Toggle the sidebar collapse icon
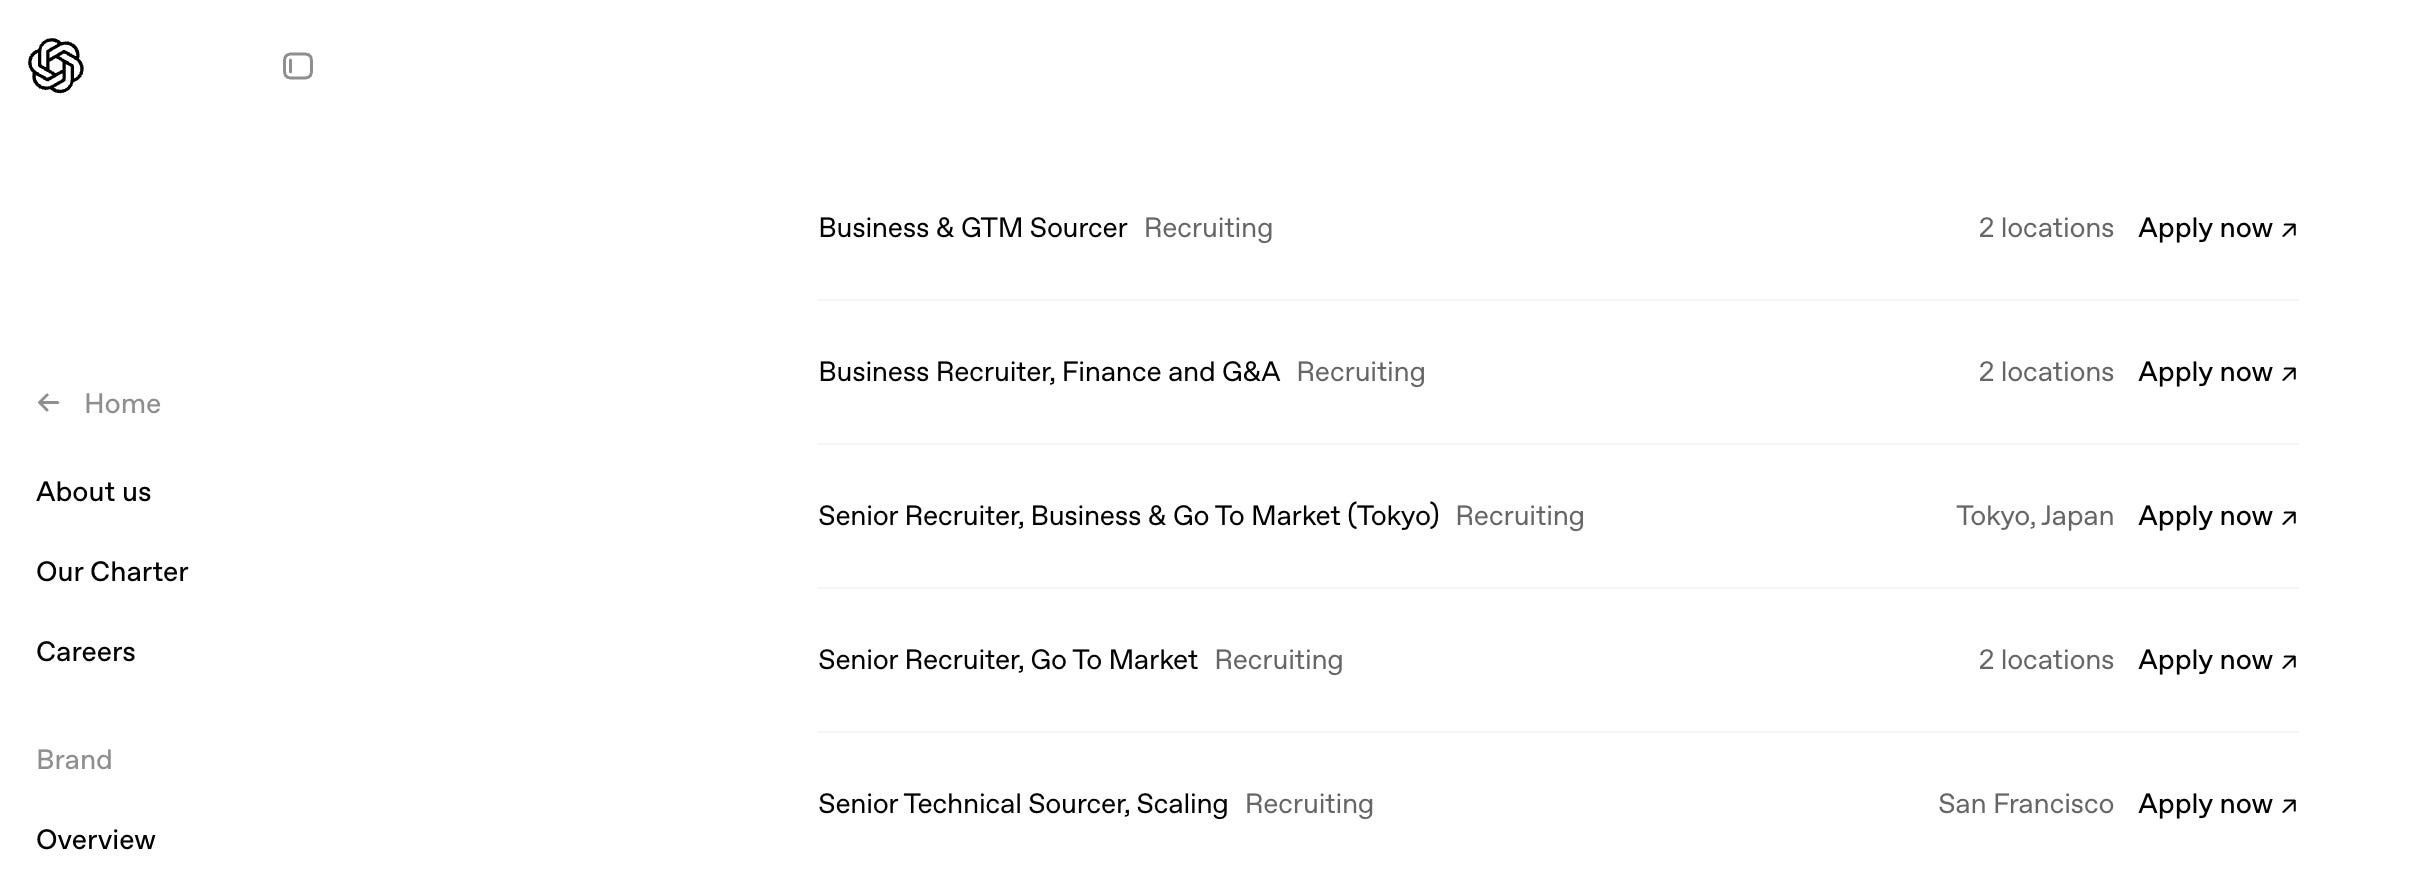Viewport: 2434px width, 874px height. (x=298, y=66)
